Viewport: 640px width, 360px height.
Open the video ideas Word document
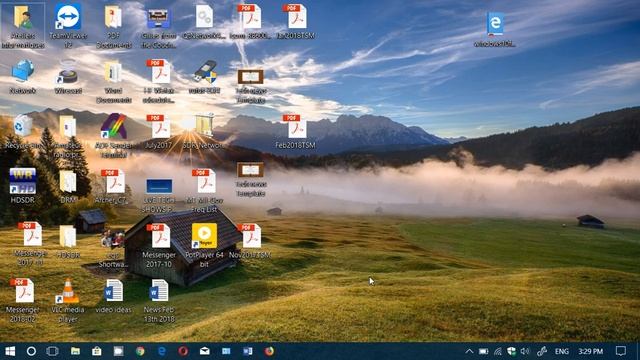(x=113, y=296)
